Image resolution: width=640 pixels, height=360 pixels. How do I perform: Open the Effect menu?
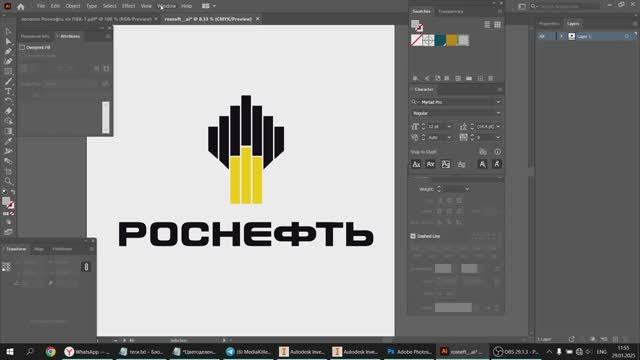(x=128, y=6)
